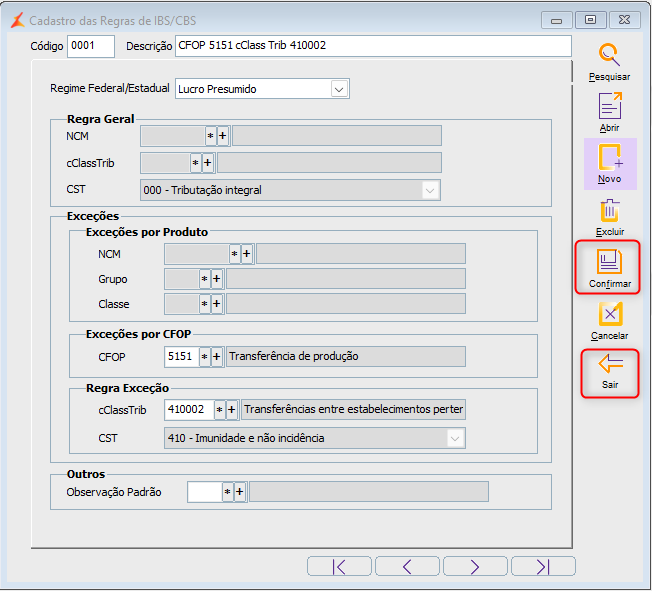Click the CFOP code field 5151
The image size is (652, 591).
click(182, 357)
